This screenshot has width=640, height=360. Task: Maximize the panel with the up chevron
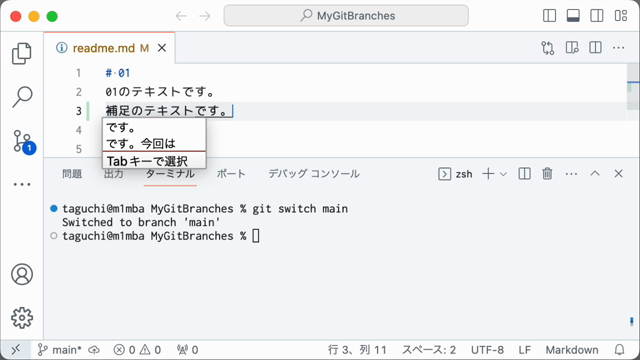click(x=595, y=173)
